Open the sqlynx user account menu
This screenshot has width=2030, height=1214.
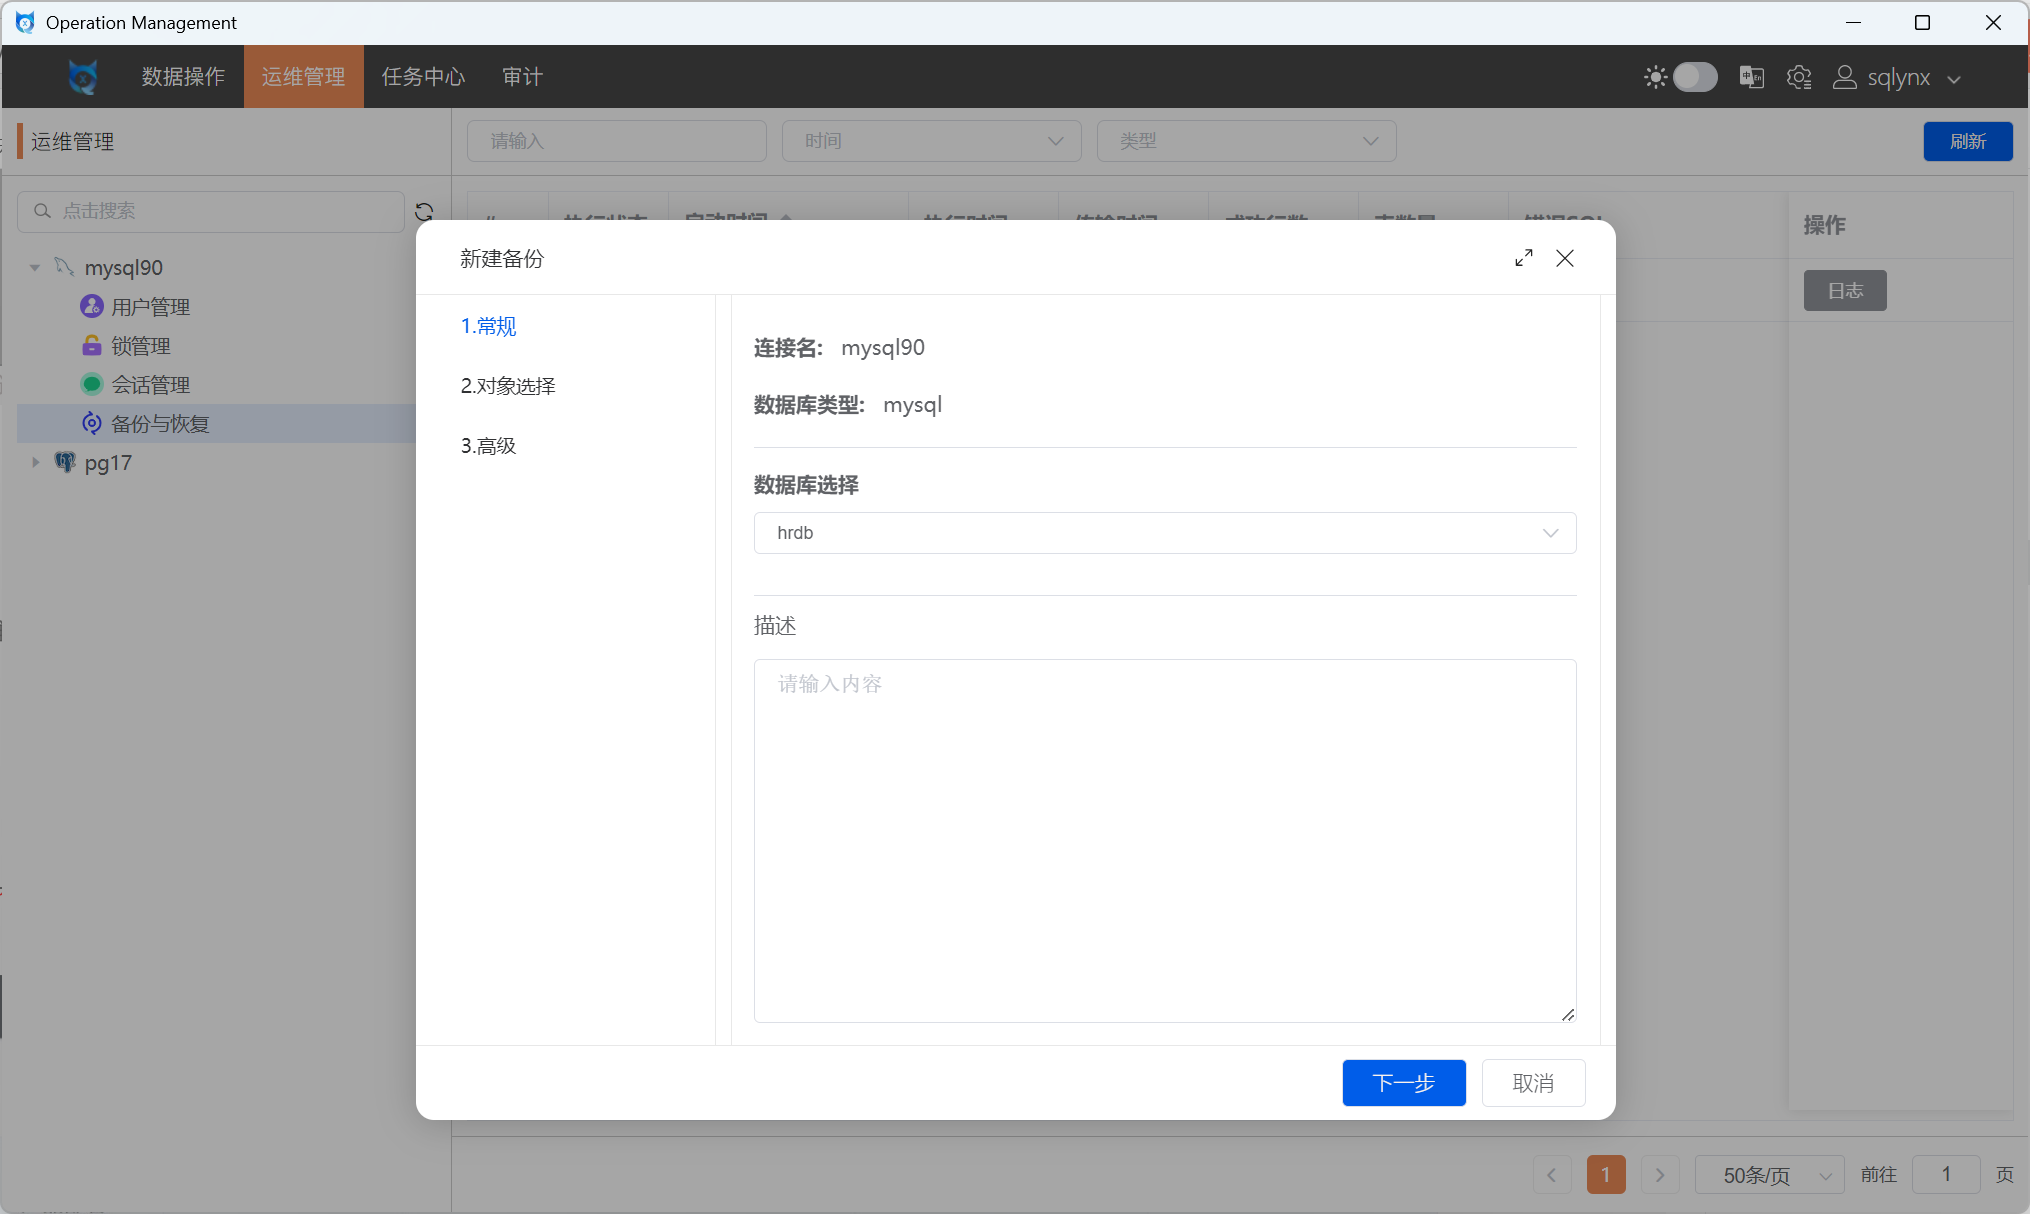1897,77
